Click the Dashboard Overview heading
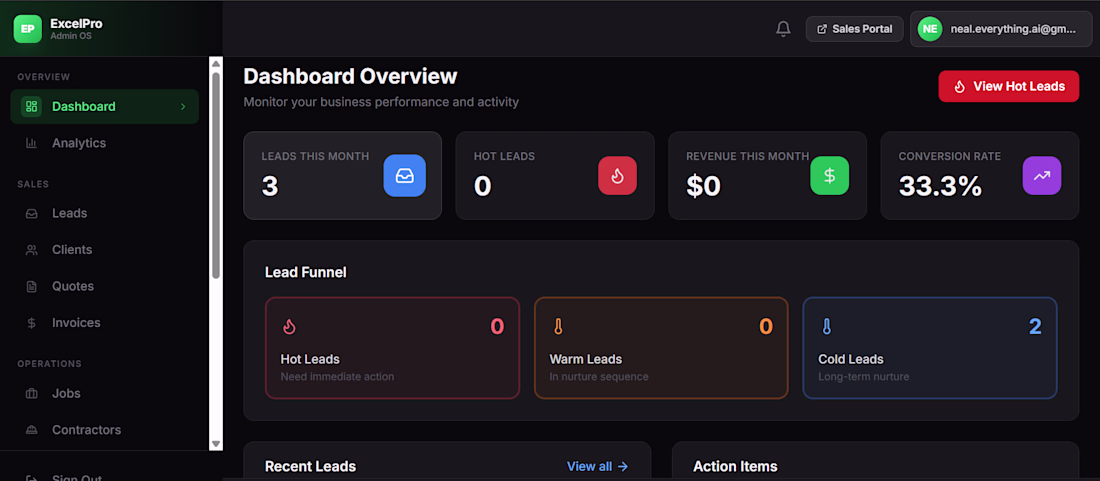The image size is (1100, 481). tap(350, 76)
